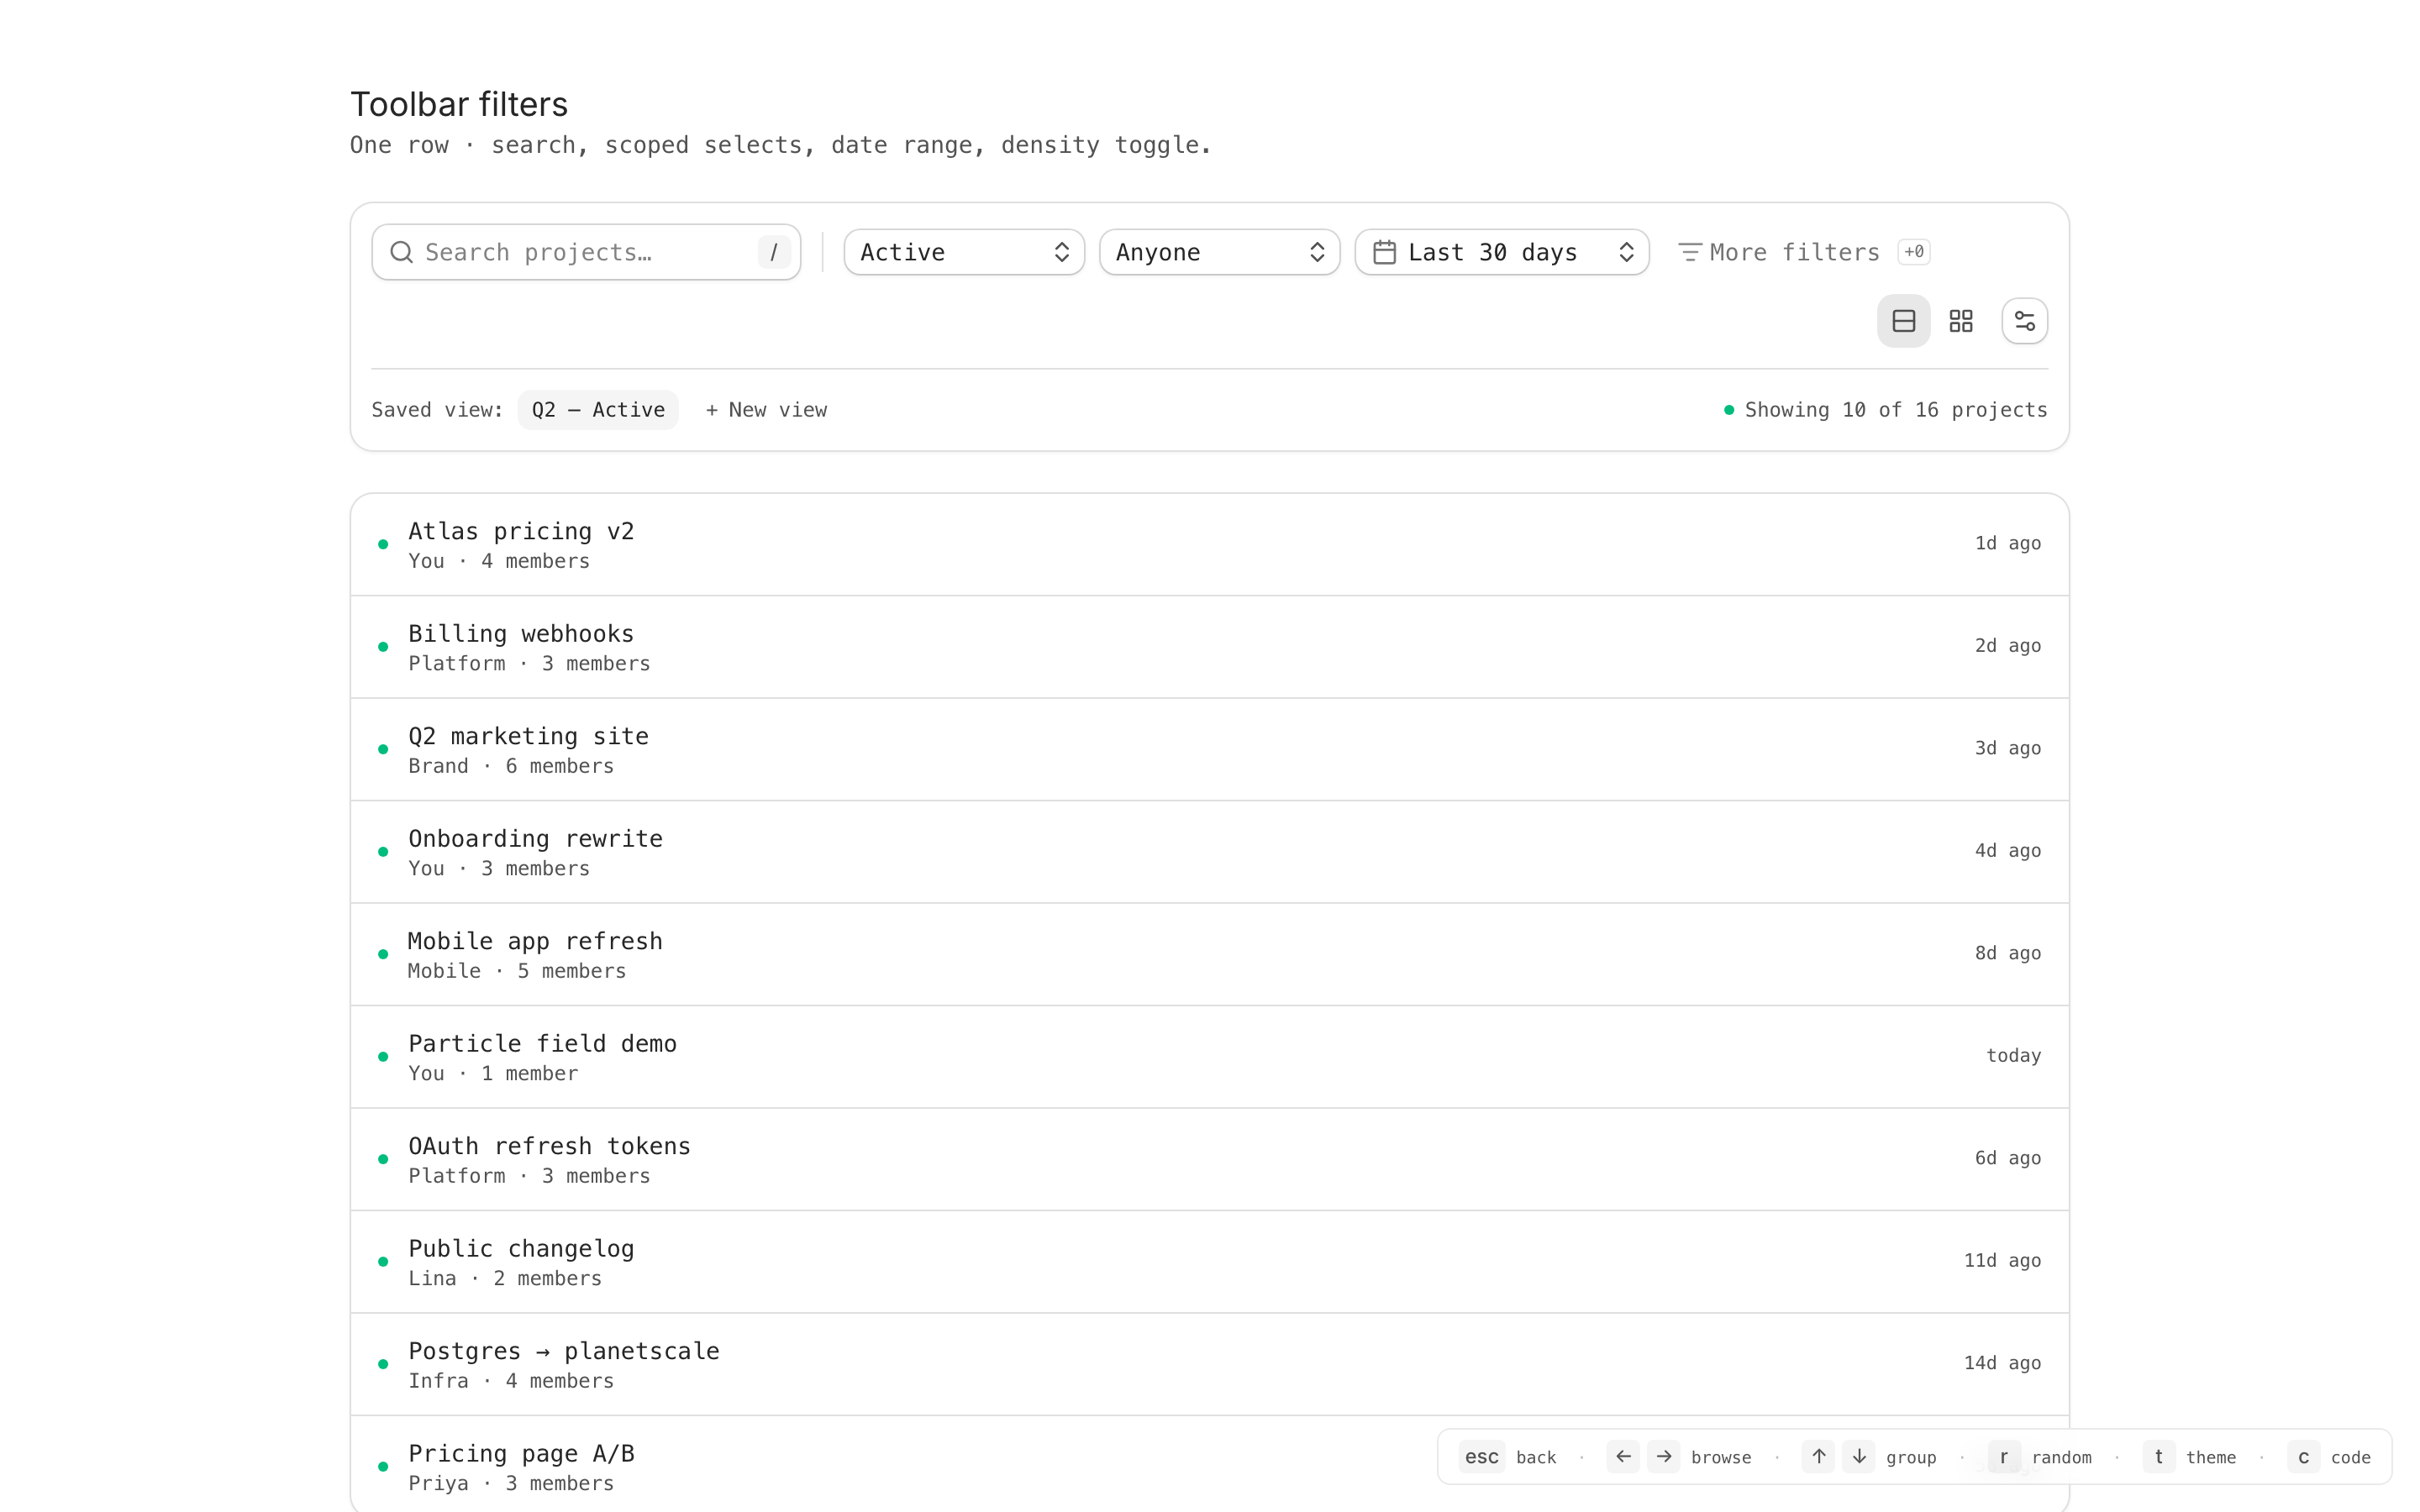This screenshot has height=1512, width=2420.
Task: Click the slash shortcut key badge
Action: point(773,252)
